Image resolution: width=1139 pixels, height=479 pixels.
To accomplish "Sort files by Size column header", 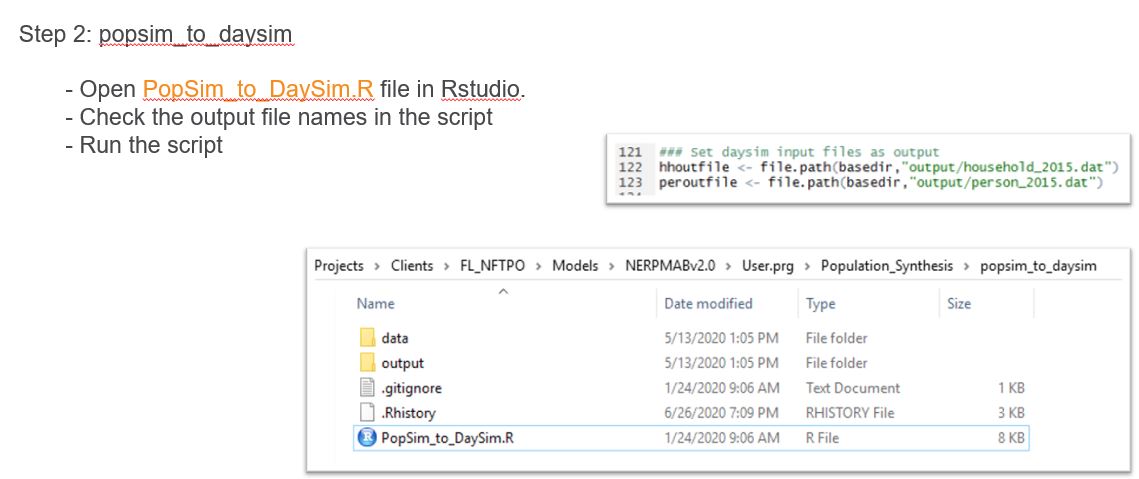I will click(958, 304).
